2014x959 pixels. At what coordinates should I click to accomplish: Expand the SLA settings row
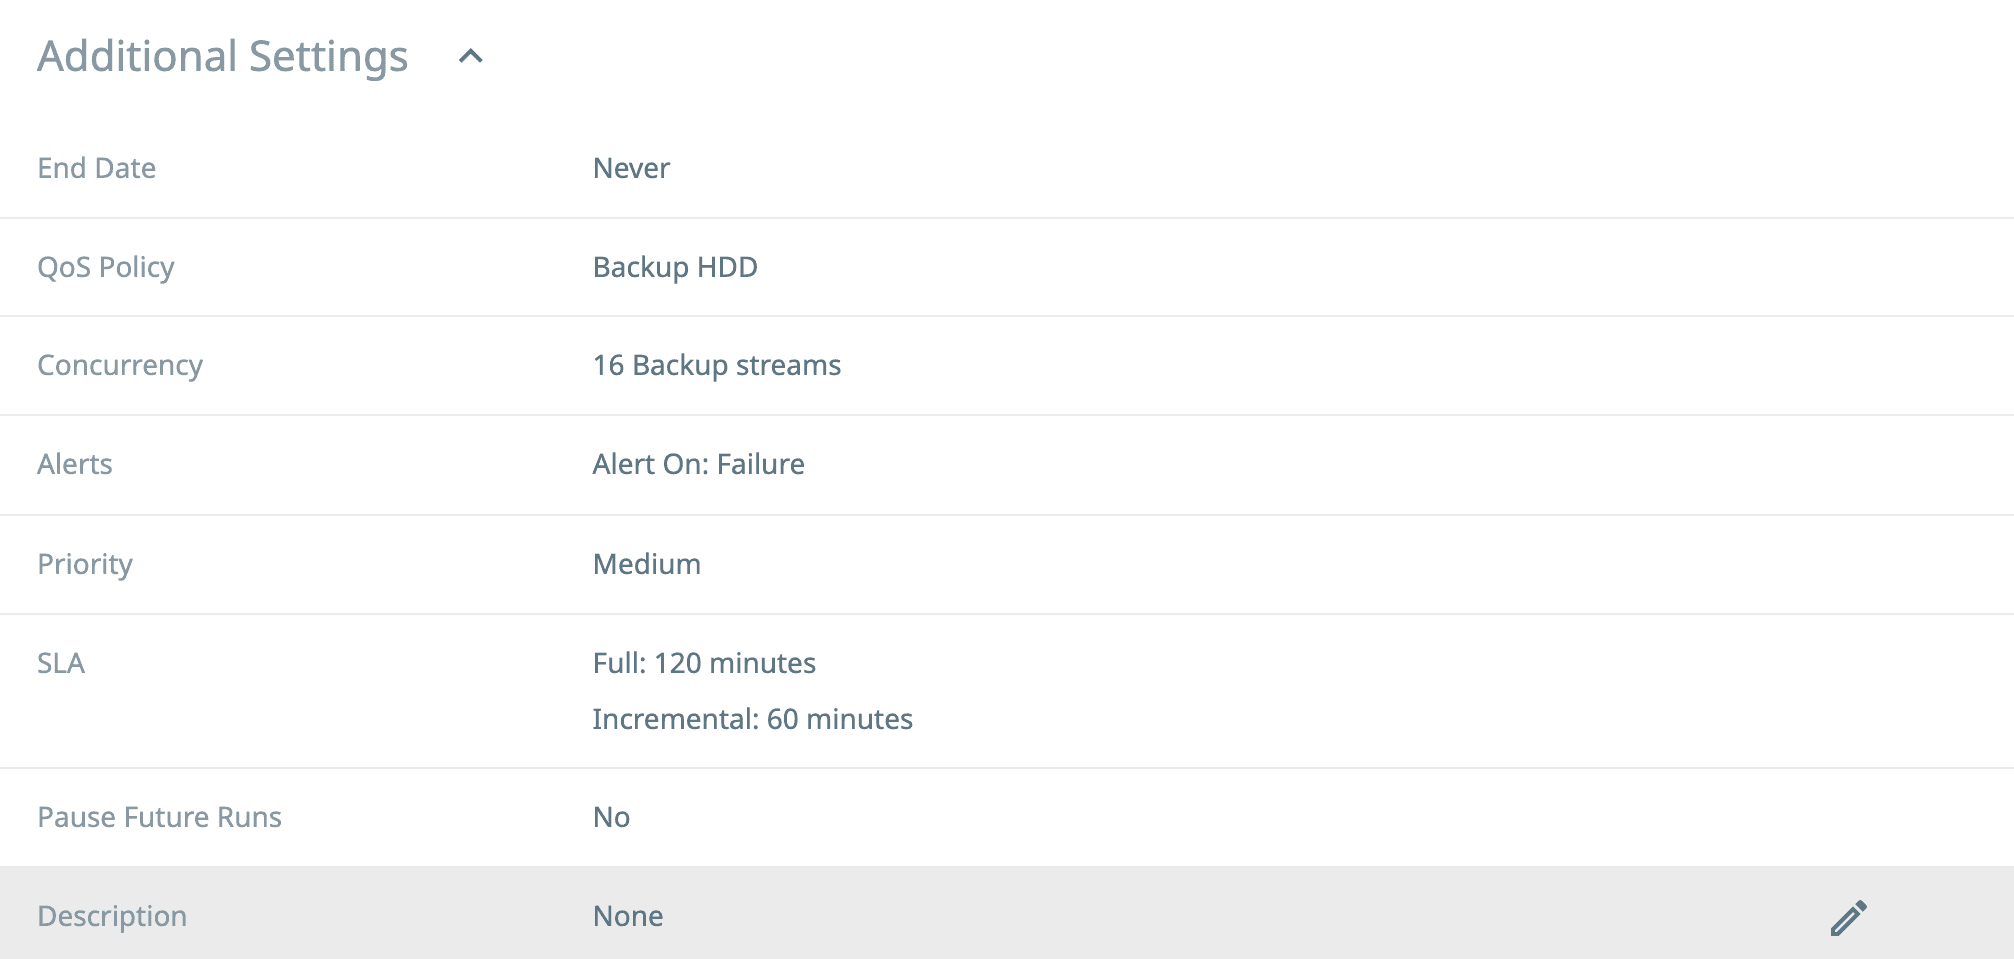click(60, 663)
